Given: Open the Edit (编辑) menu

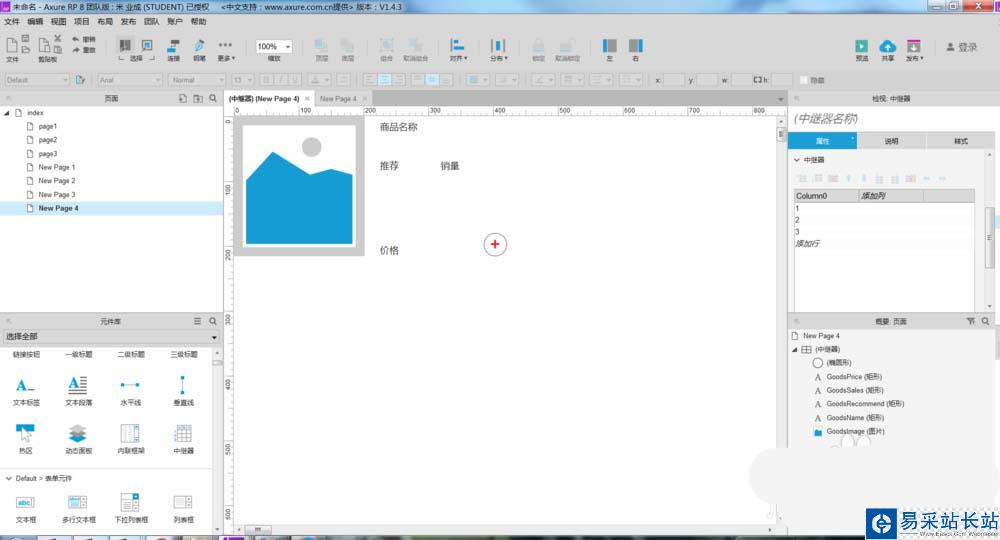Looking at the screenshot, I should [35, 22].
